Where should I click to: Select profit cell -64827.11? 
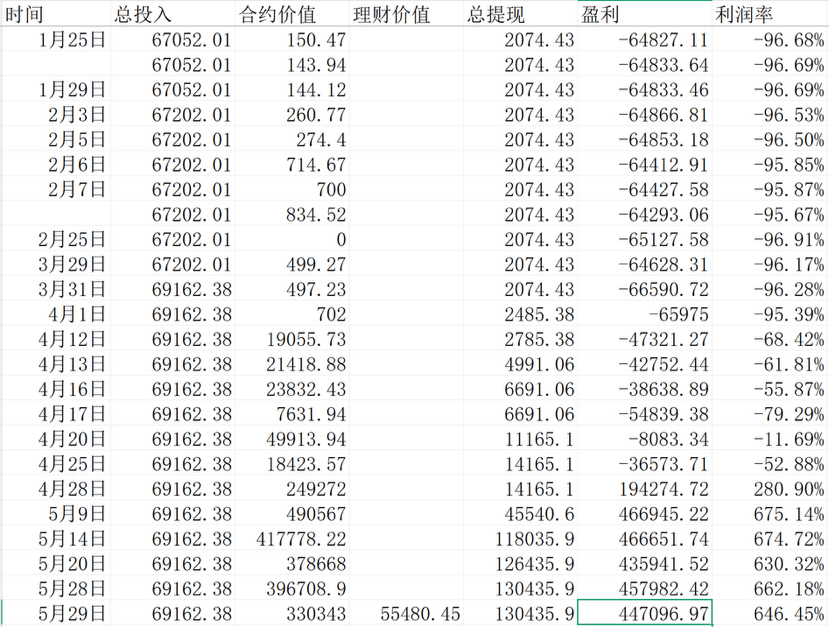click(644, 40)
